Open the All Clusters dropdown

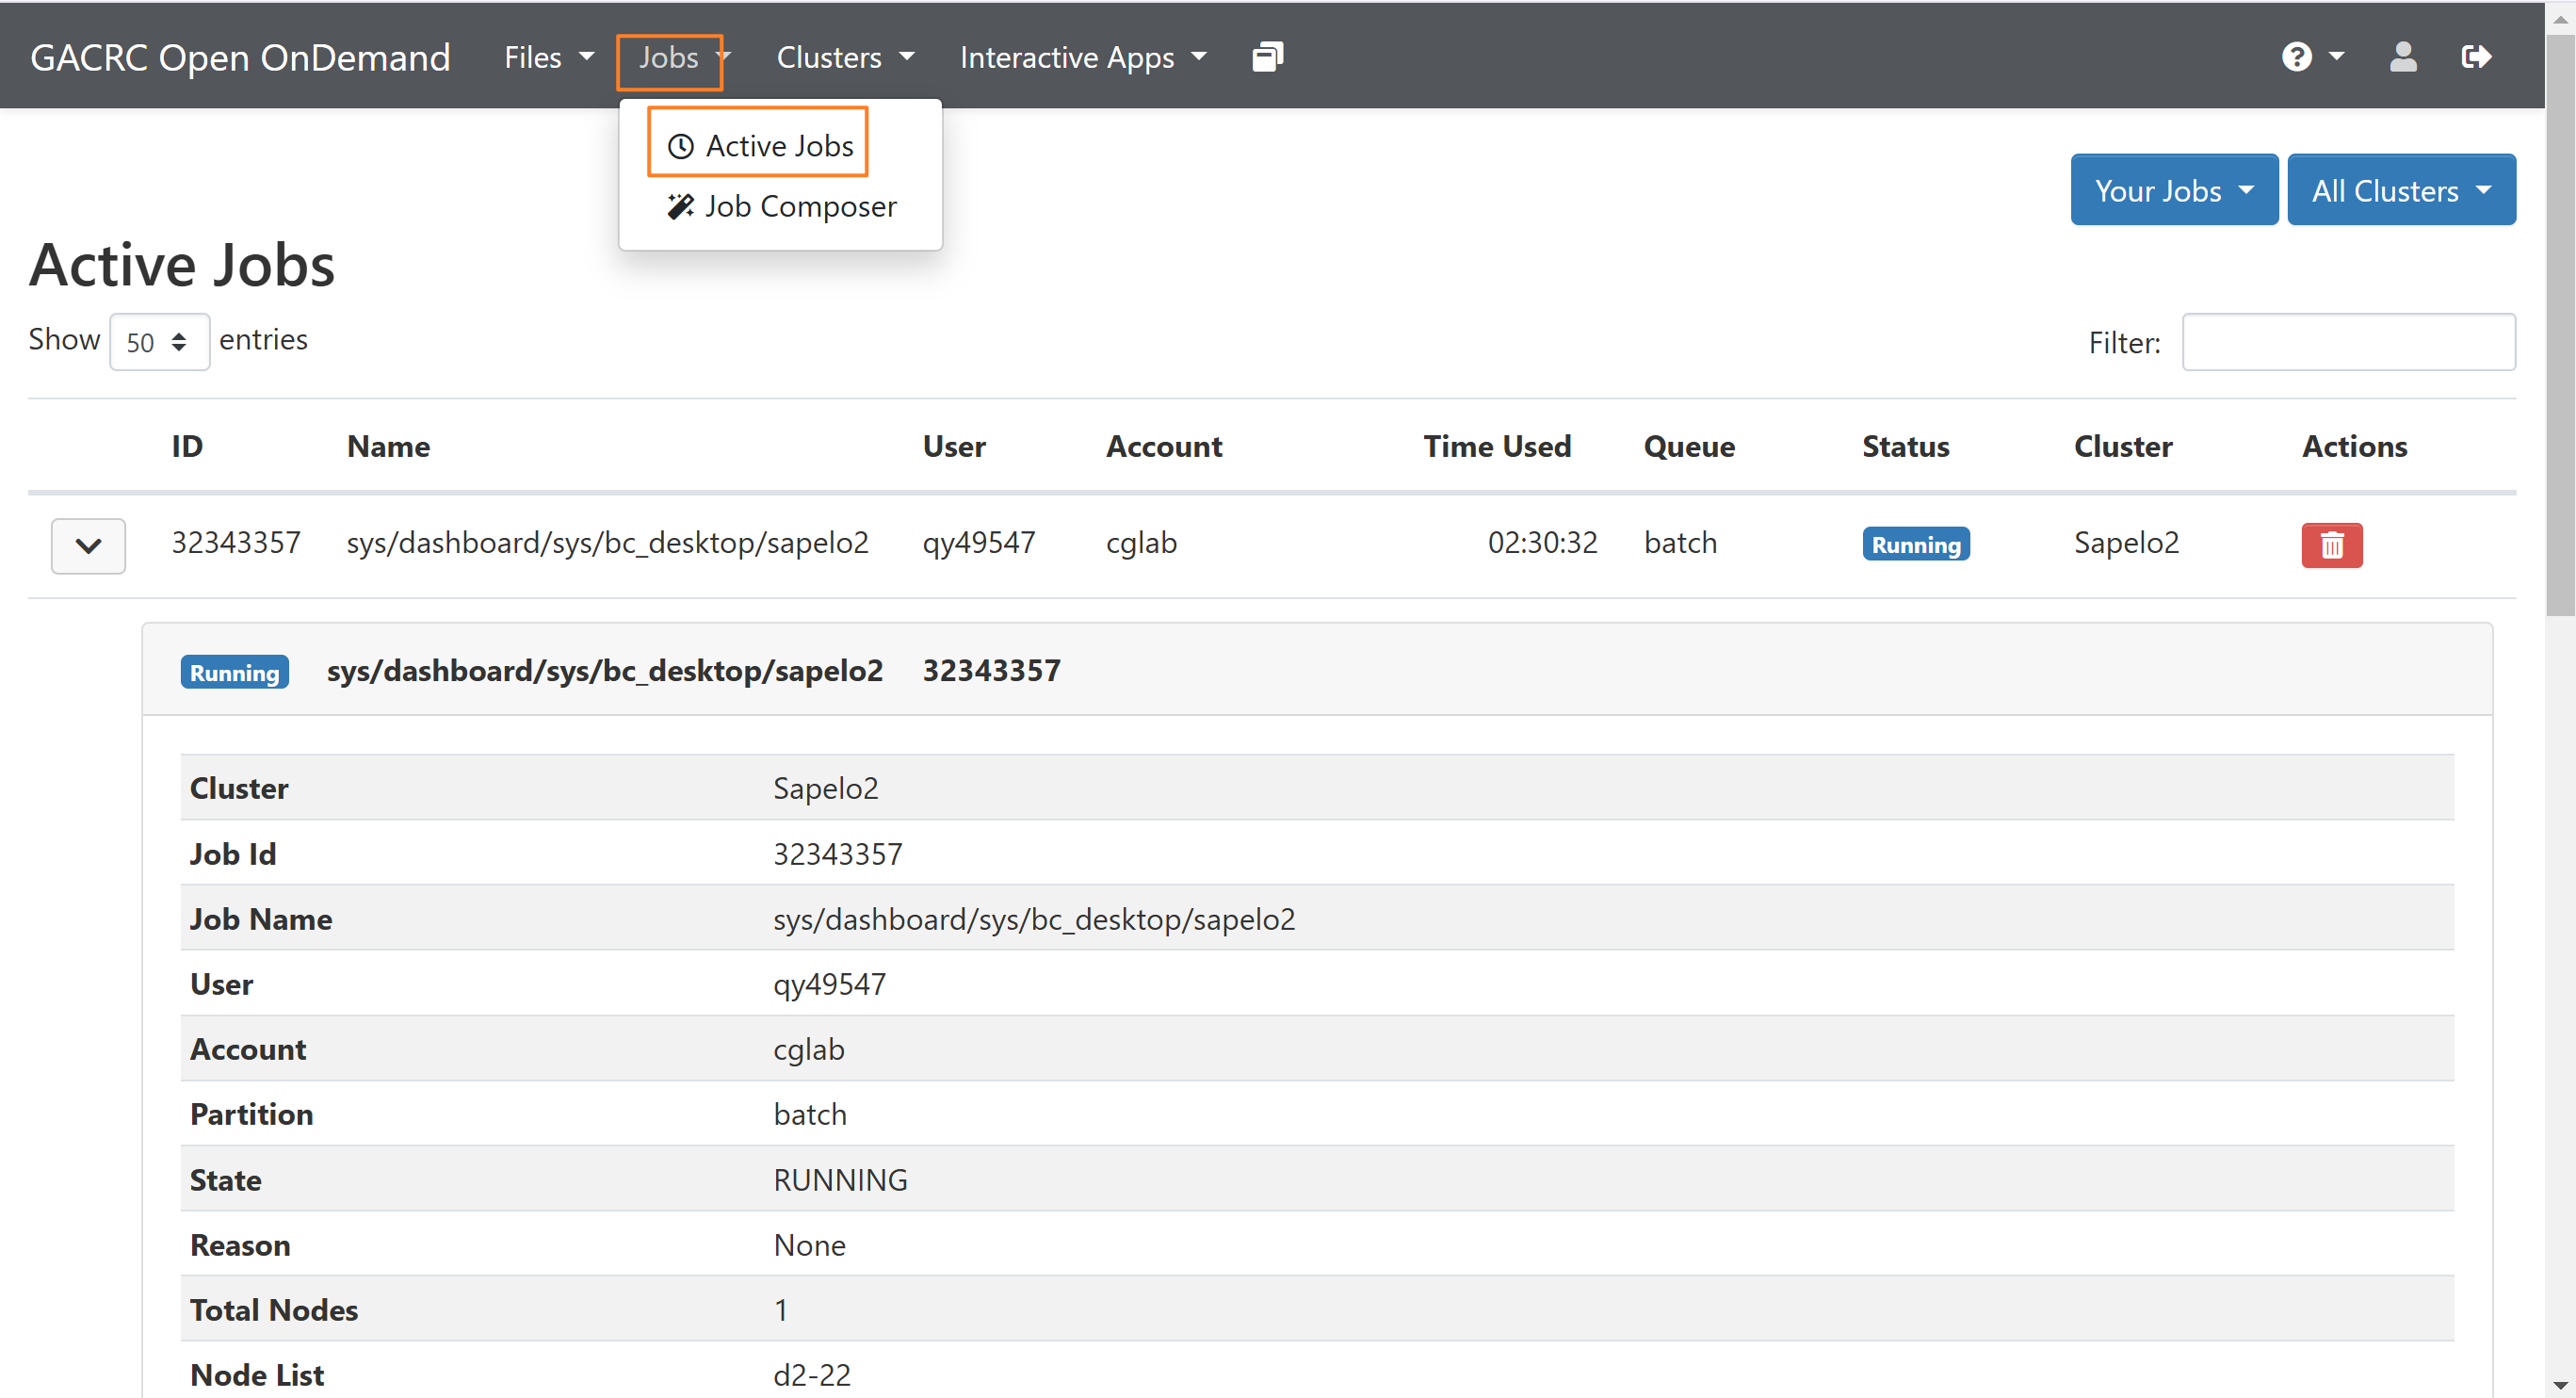pos(2400,190)
